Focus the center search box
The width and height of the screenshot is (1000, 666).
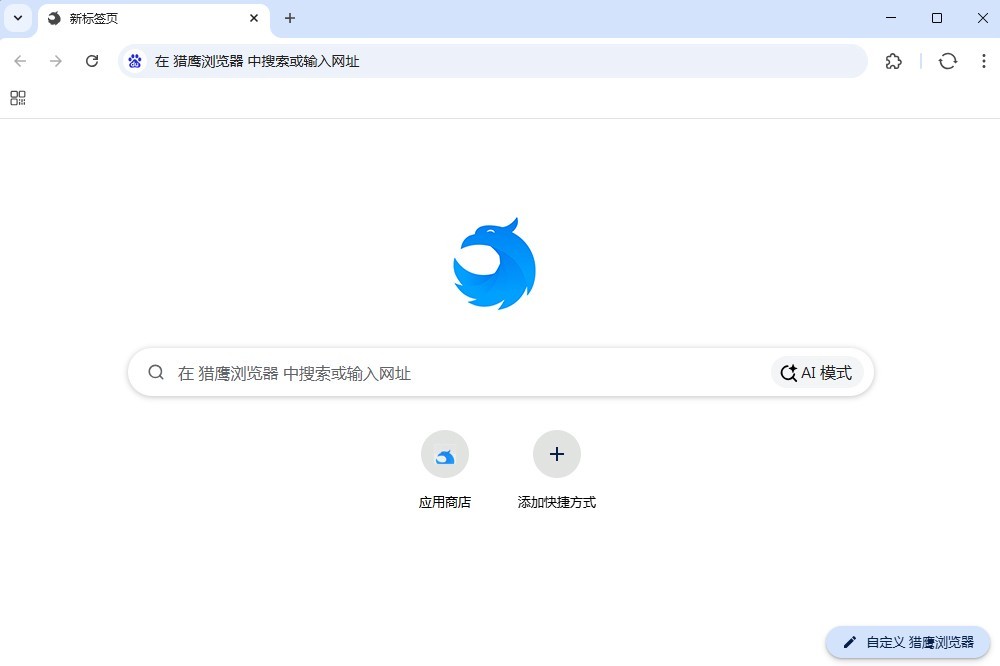point(501,373)
